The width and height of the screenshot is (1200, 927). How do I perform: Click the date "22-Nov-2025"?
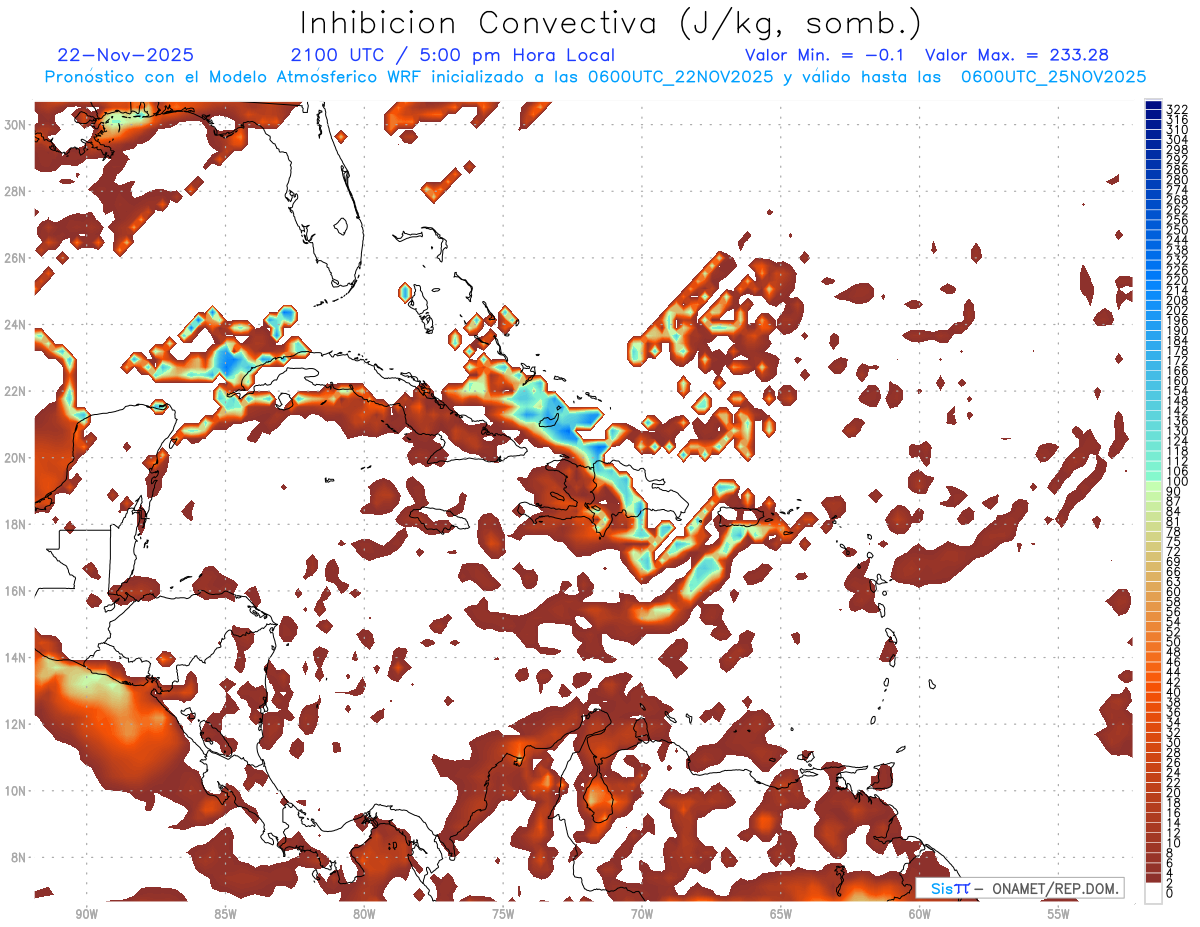point(126,55)
